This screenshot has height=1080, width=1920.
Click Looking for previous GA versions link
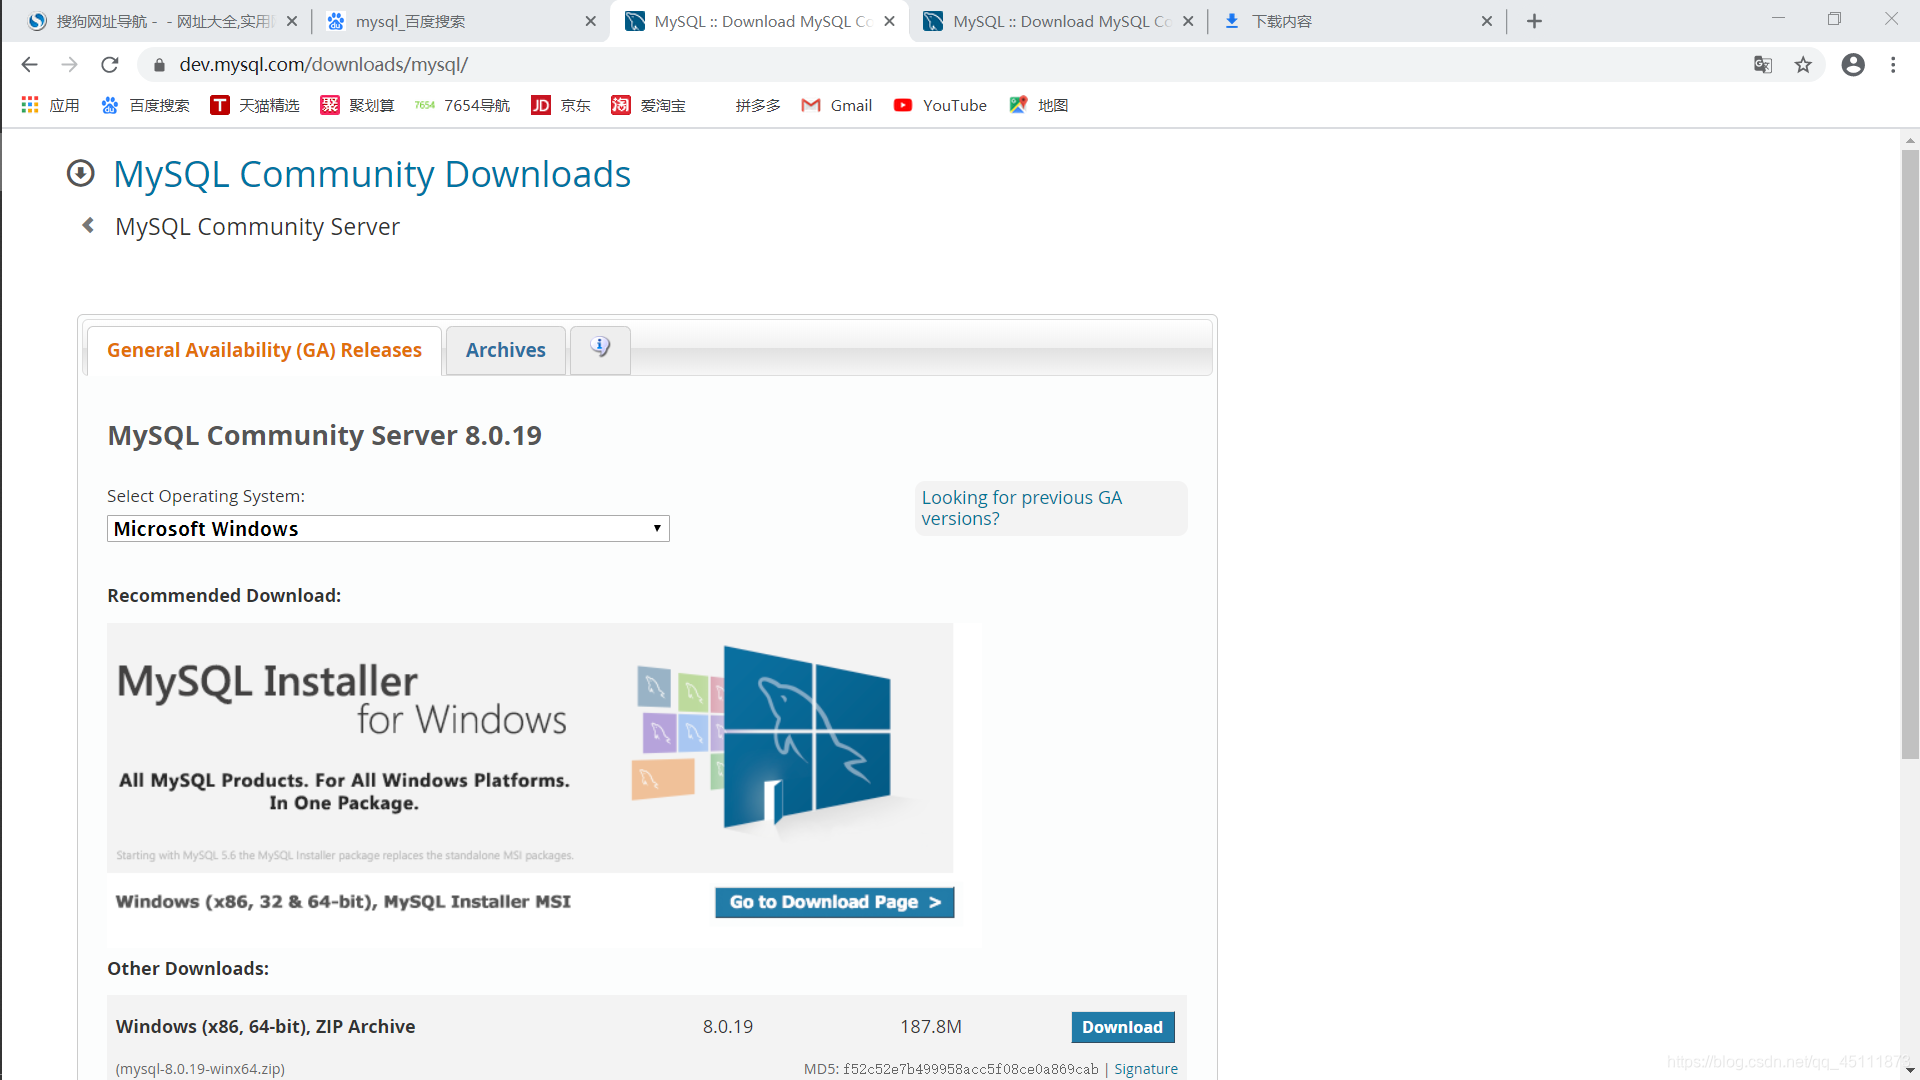[1021, 506]
